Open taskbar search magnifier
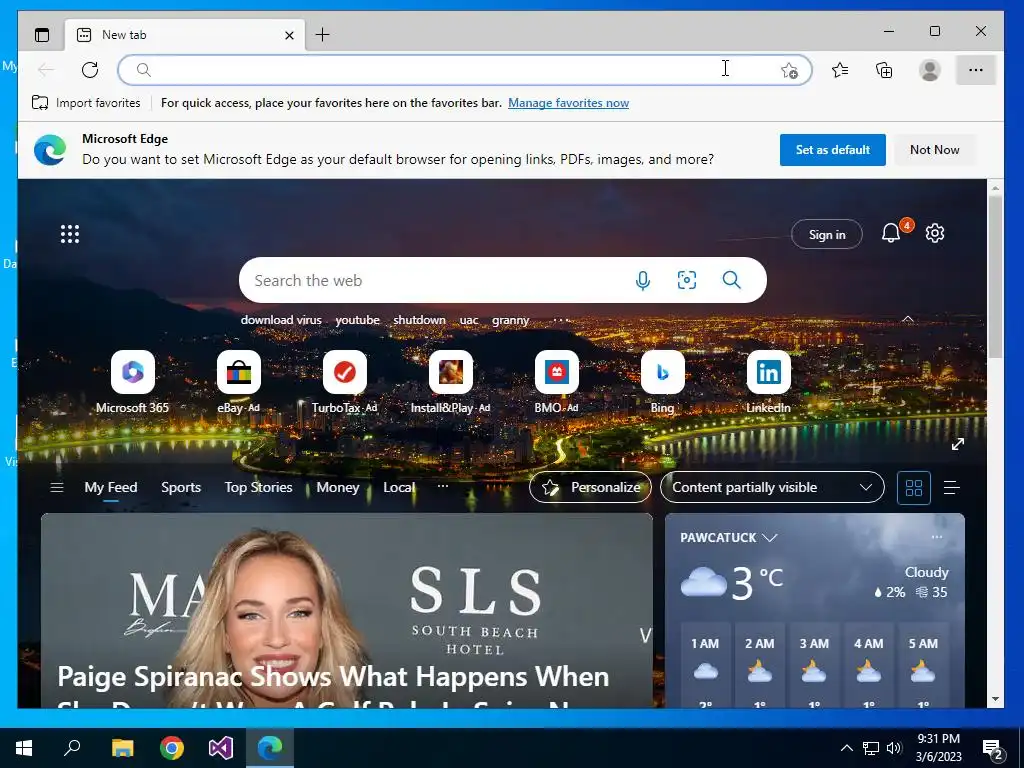Screen dimensions: 1024x768 72,748
